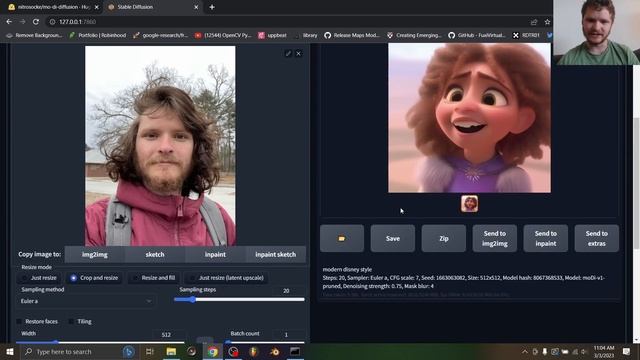Switch to the Stable Diffusion browser tab

pos(153,7)
